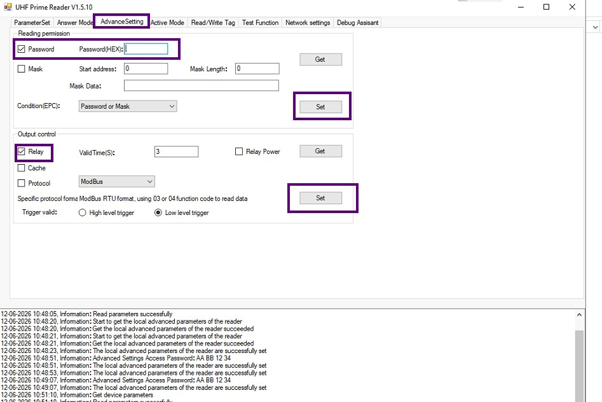Open the Condition(EPC) dropdown
The width and height of the screenshot is (602, 402).
pos(128,106)
